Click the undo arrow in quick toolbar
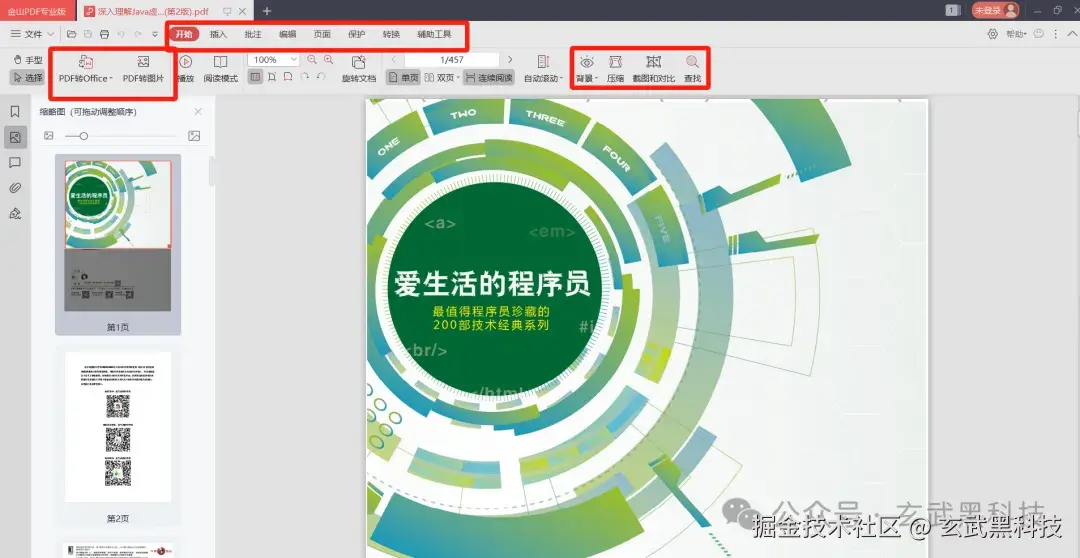Screen dimensions: 1080x558 coord(121,34)
